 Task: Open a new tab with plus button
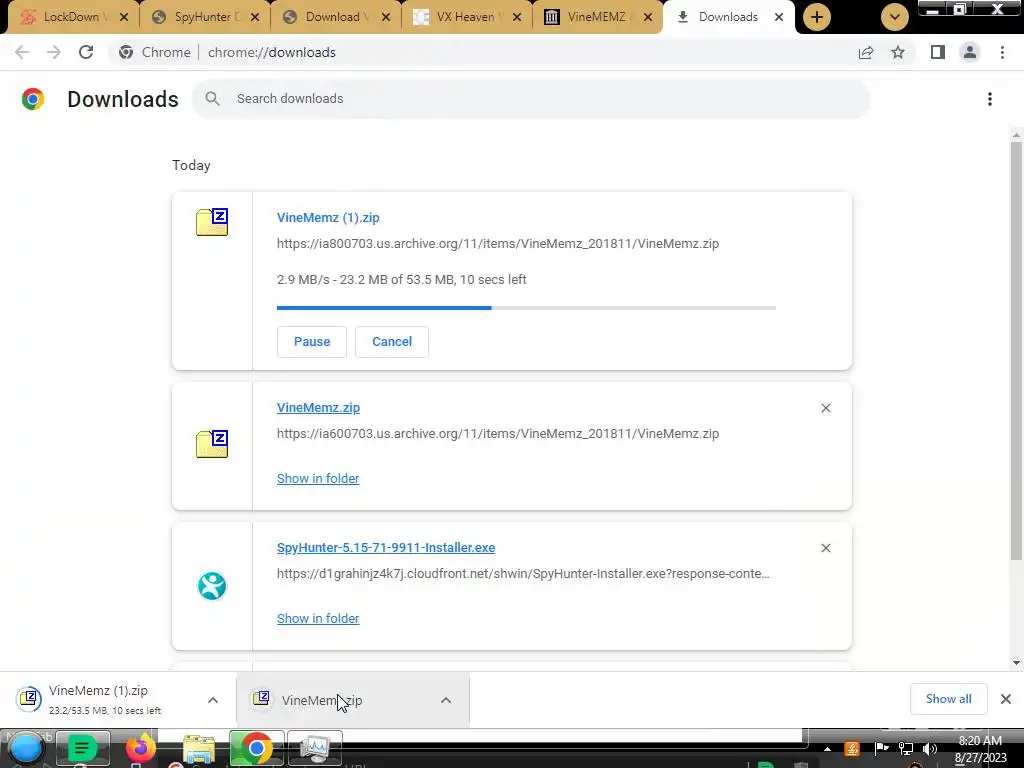click(x=816, y=17)
